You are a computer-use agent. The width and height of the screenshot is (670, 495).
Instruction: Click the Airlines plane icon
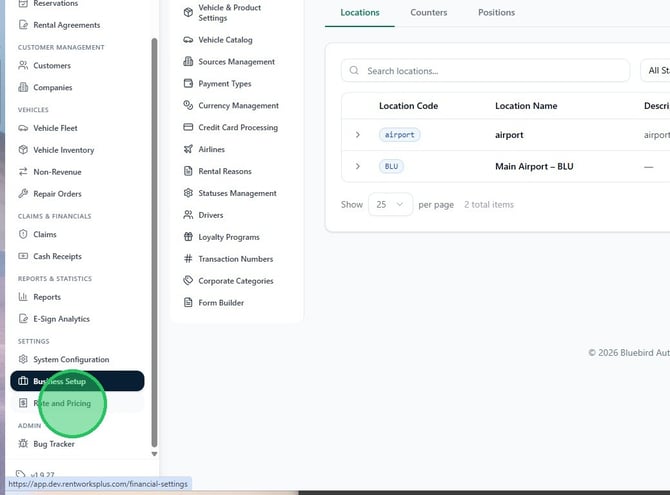pyautogui.click(x=188, y=149)
